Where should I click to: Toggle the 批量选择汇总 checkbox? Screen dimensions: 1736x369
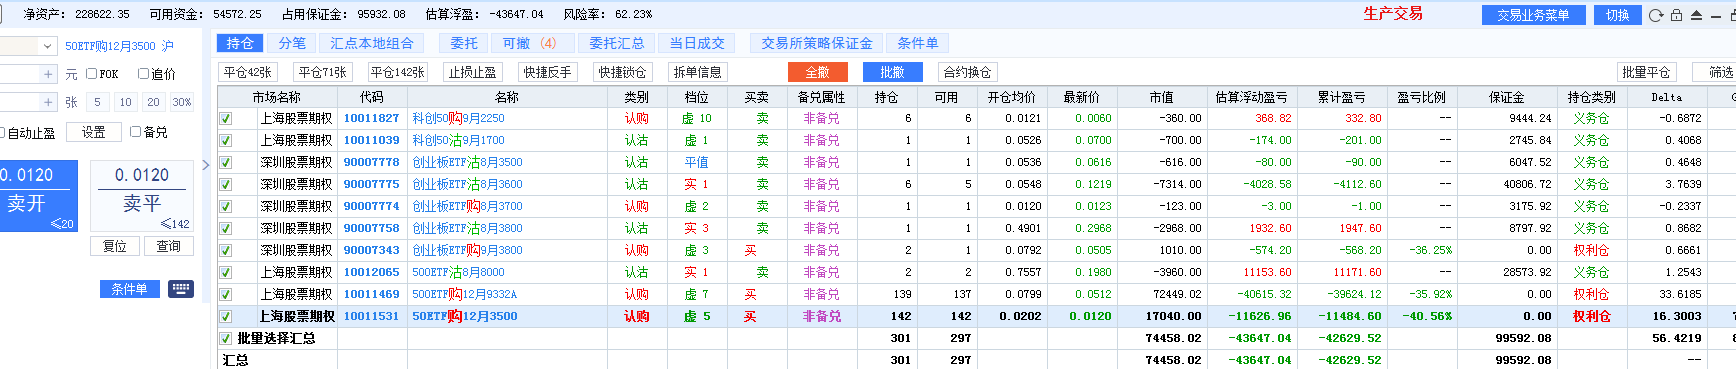tap(226, 338)
